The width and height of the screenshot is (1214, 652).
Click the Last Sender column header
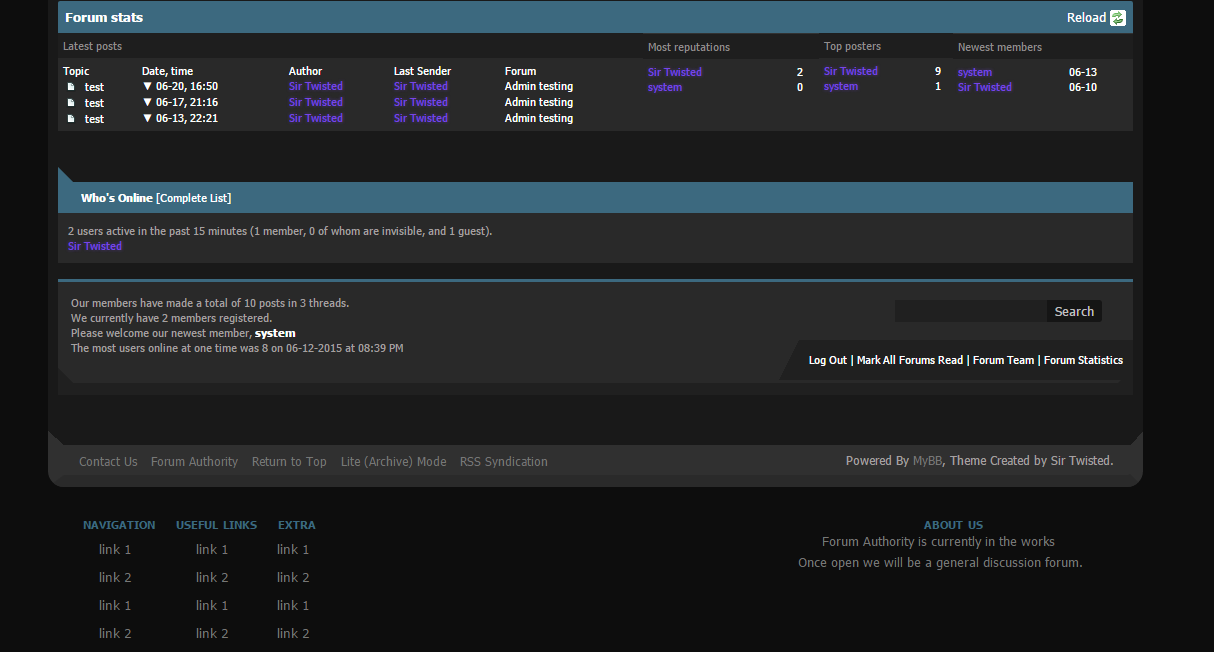click(422, 71)
